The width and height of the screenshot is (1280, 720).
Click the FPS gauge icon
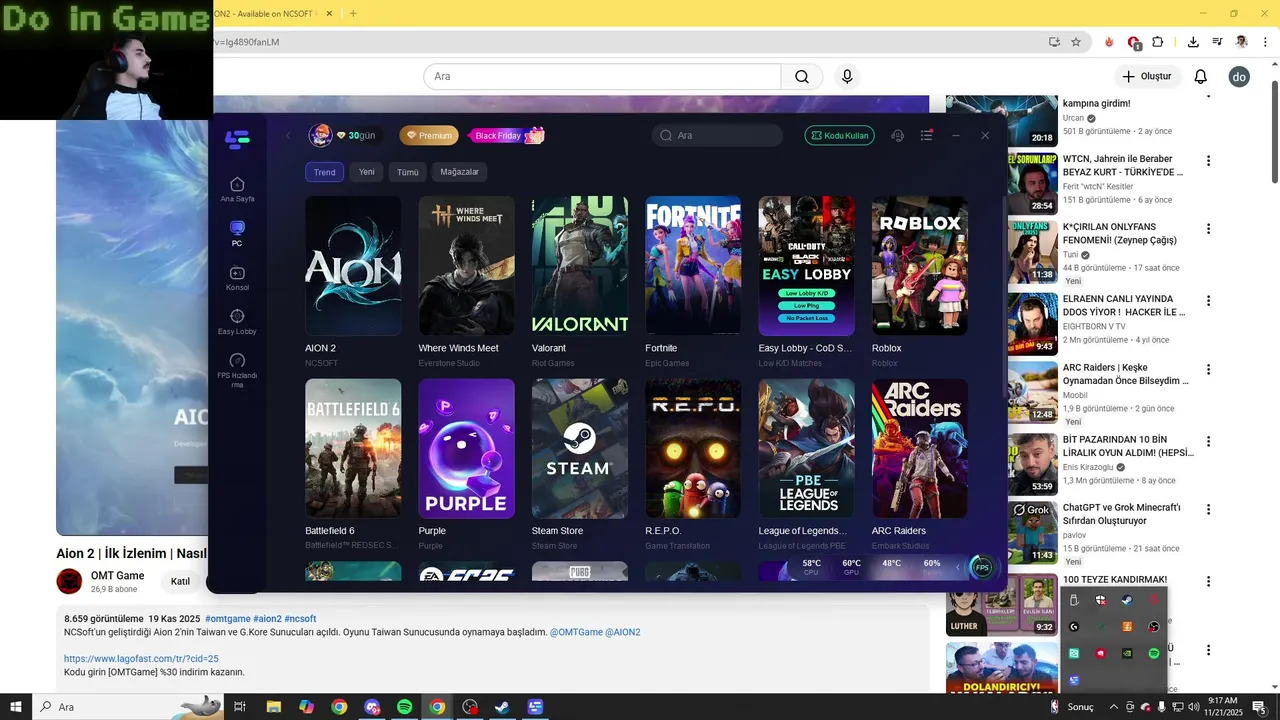pos(982,567)
